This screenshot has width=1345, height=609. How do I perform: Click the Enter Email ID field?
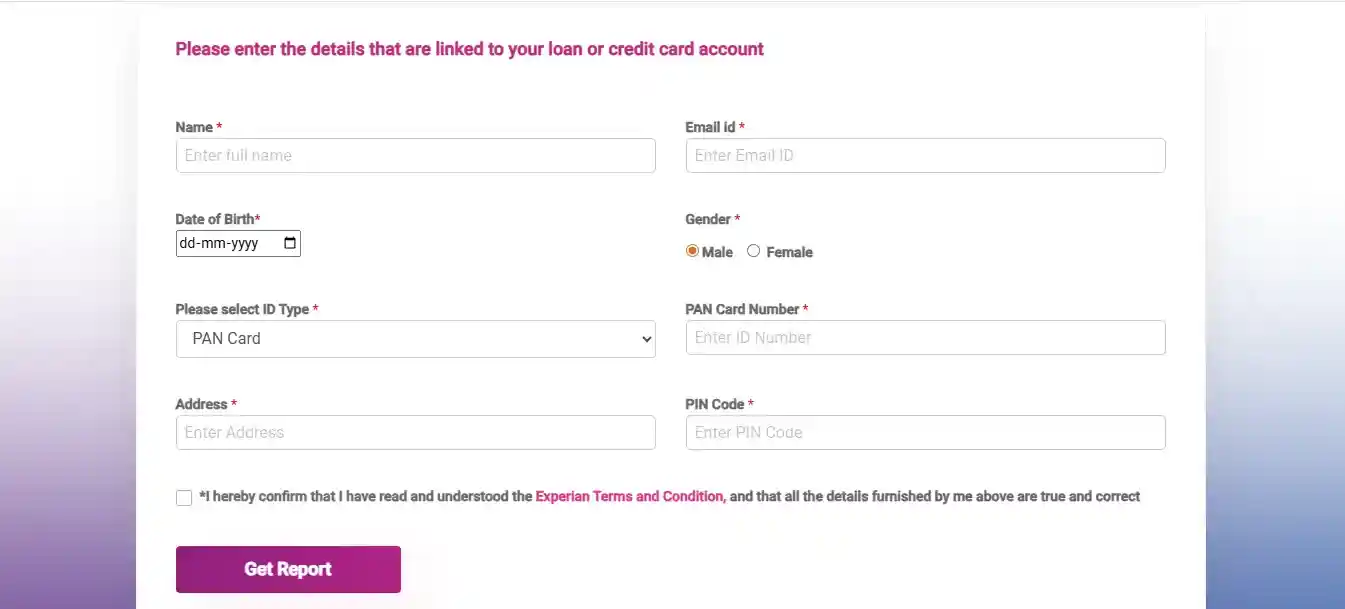point(924,155)
